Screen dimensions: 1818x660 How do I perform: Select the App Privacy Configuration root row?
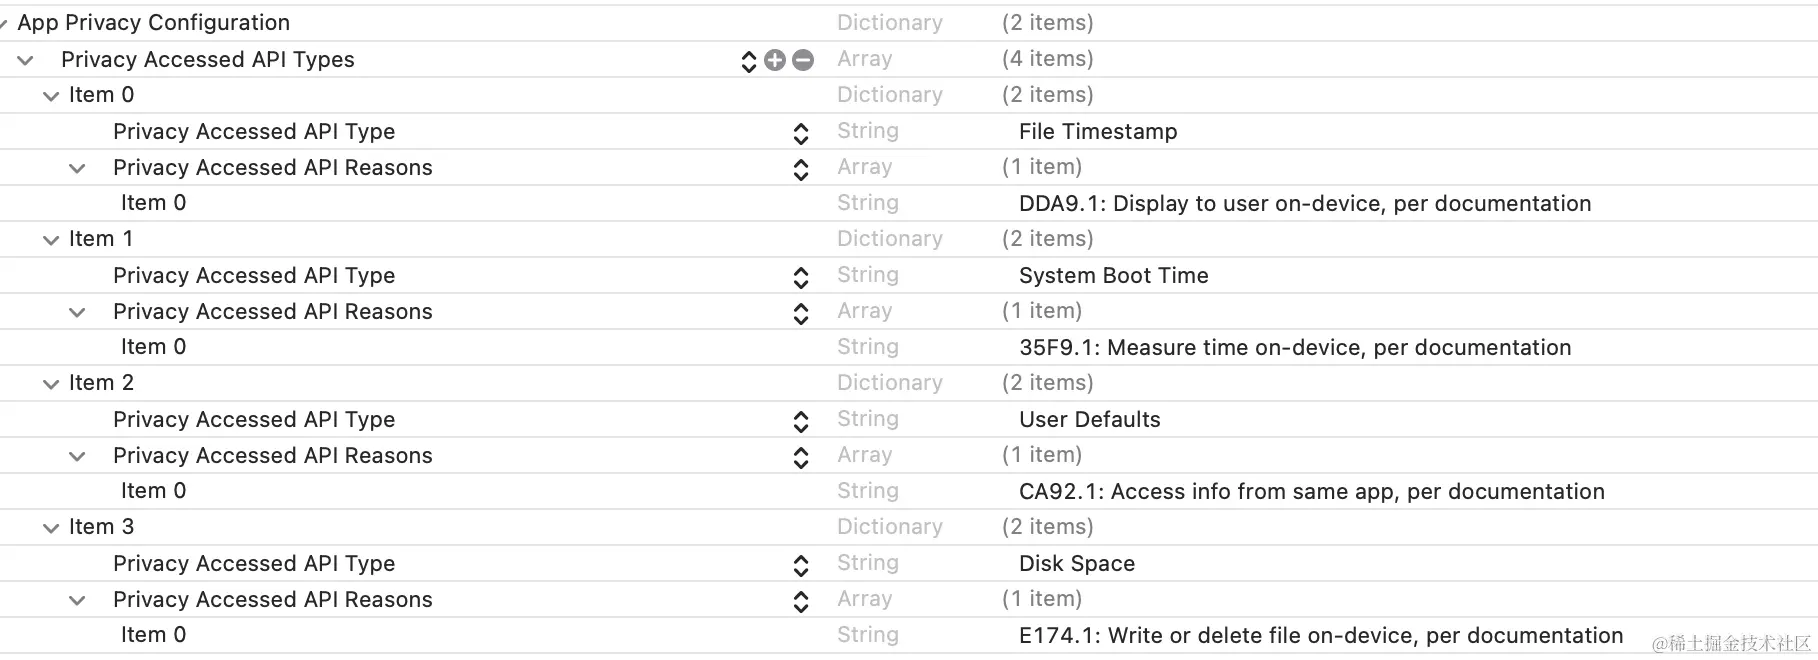[153, 22]
